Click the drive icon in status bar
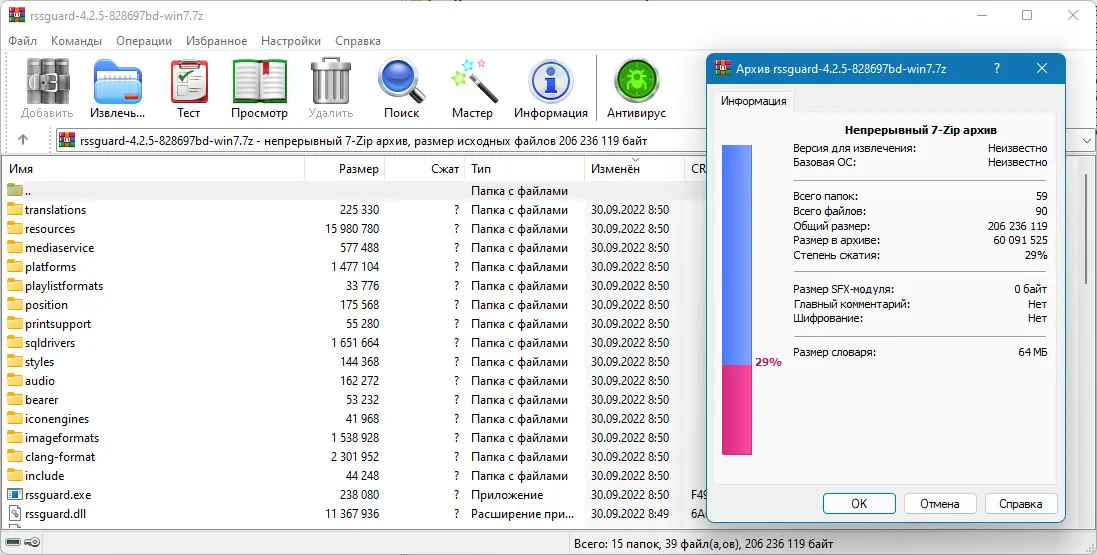Image resolution: width=1097 pixels, height=555 pixels. click(x=13, y=542)
